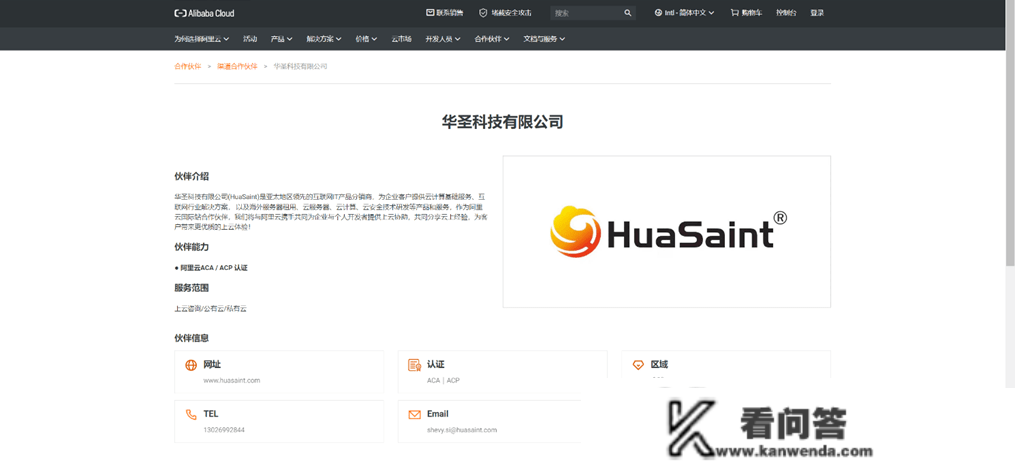Expand the 产品 menu dropdown
The image size is (1015, 462).
(x=281, y=39)
